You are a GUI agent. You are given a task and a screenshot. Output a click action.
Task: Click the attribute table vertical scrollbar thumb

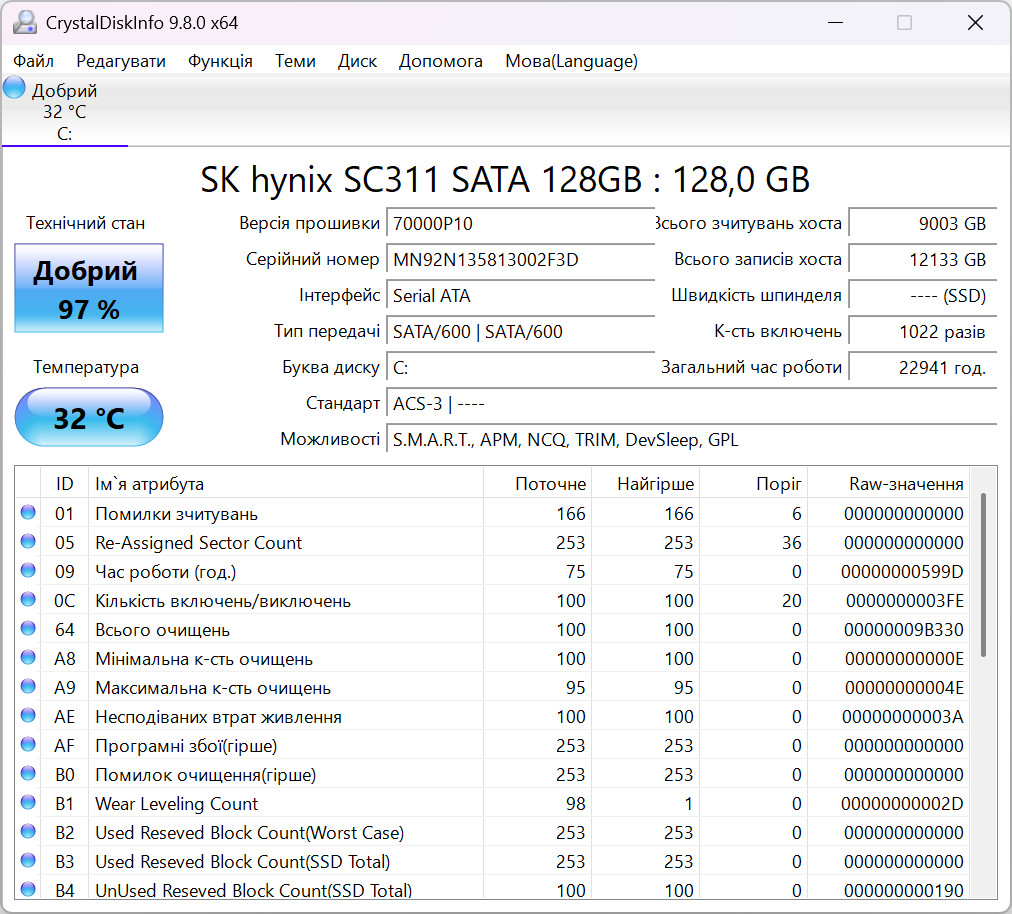pyautogui.click(x=983, y=575)
